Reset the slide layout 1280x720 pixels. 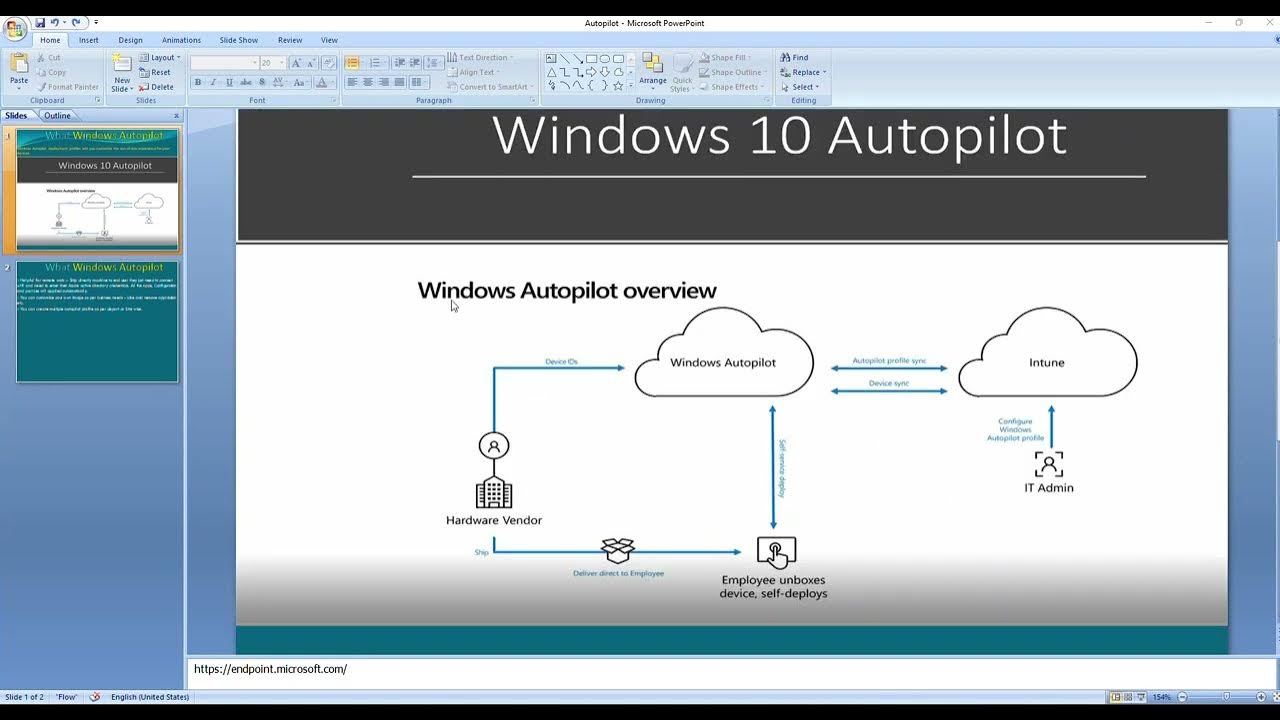click(x=155, y=72)
